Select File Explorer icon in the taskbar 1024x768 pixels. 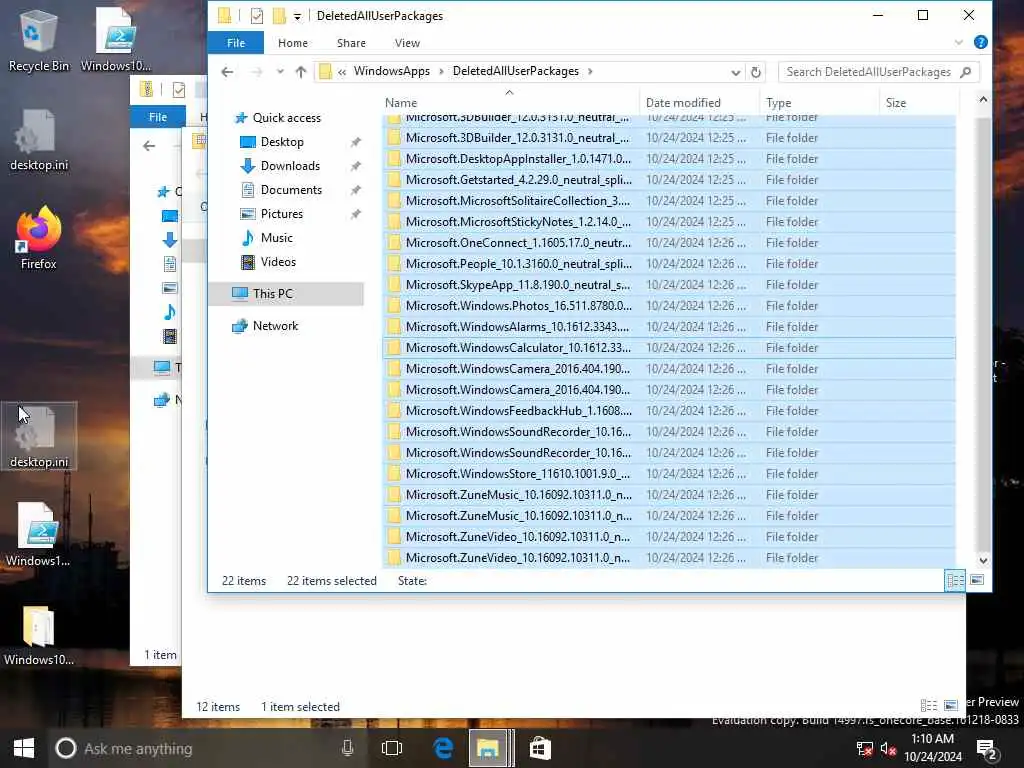[x=488, y=748]
